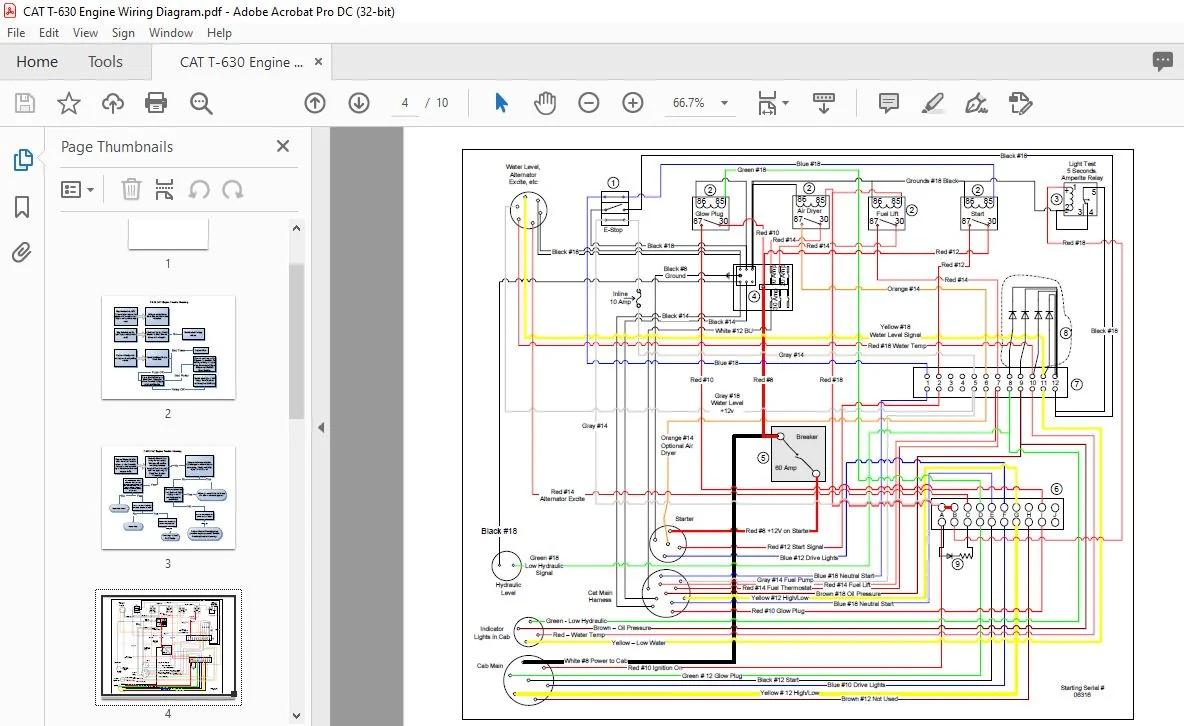Click the Save file icon
Image resolution: width=1184 pixels, height=726 pixels.
pyautogui.click(x=25, y=103)
